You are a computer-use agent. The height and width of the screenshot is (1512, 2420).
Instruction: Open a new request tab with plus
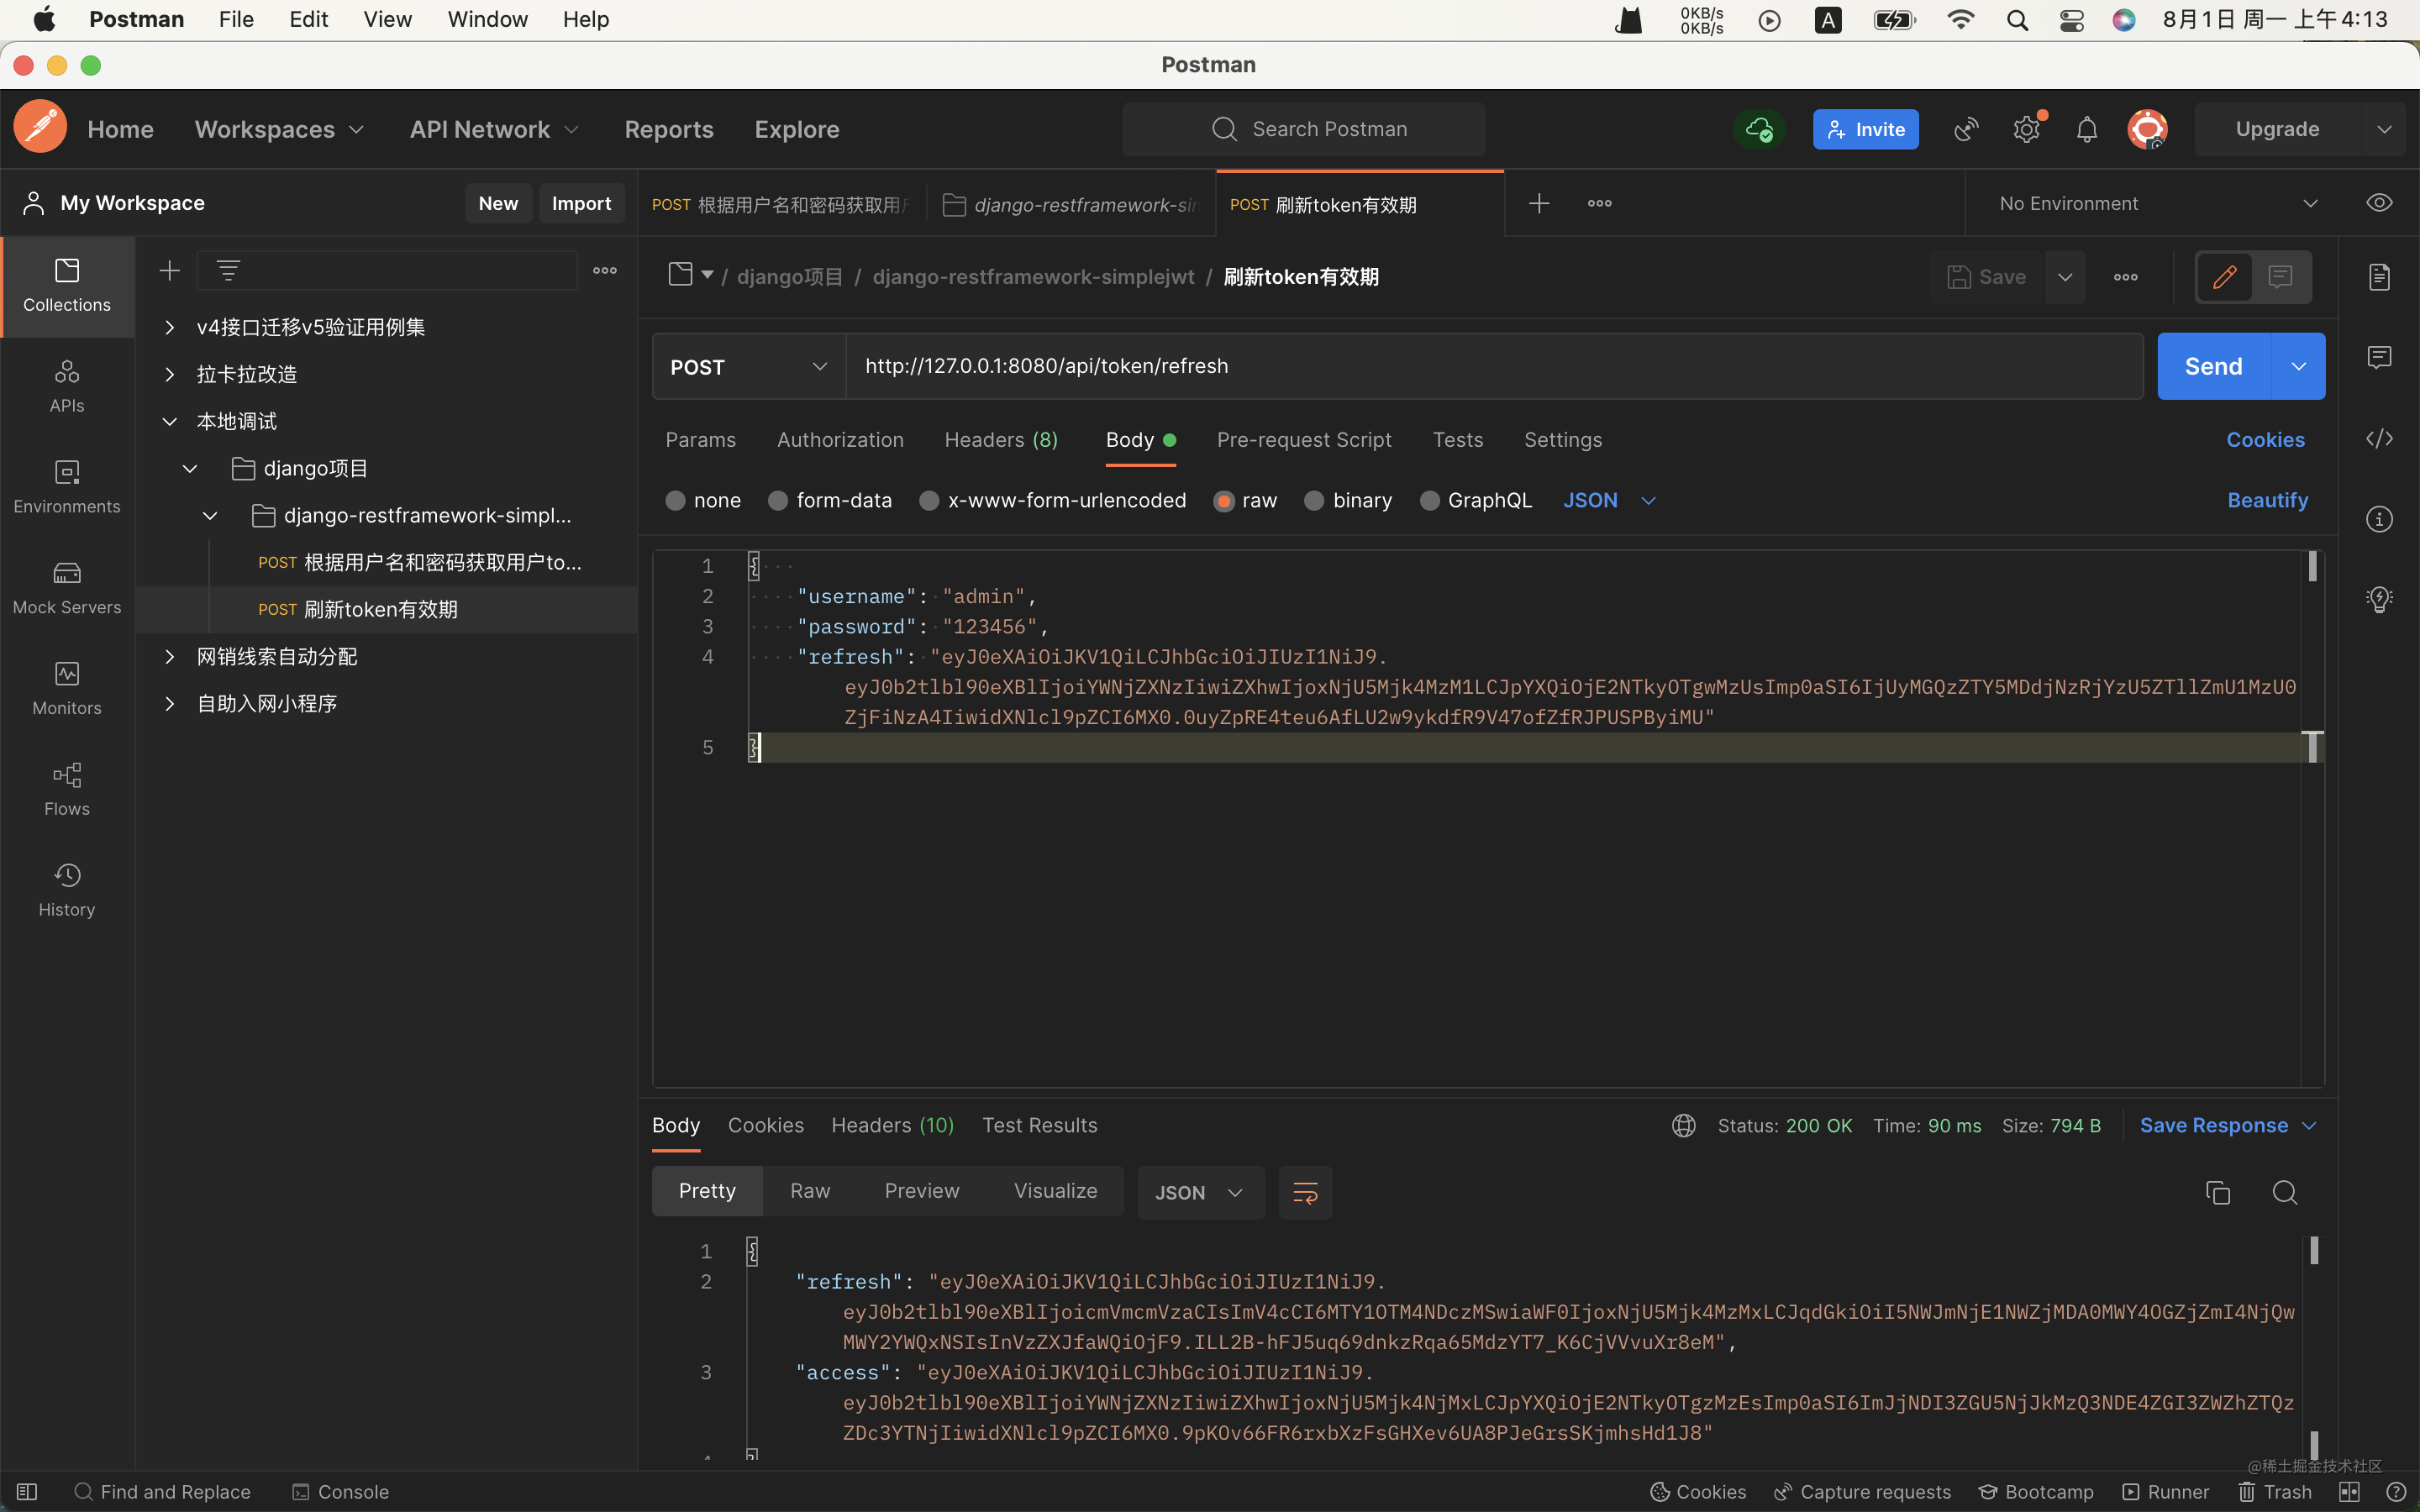click(1539, 203)
